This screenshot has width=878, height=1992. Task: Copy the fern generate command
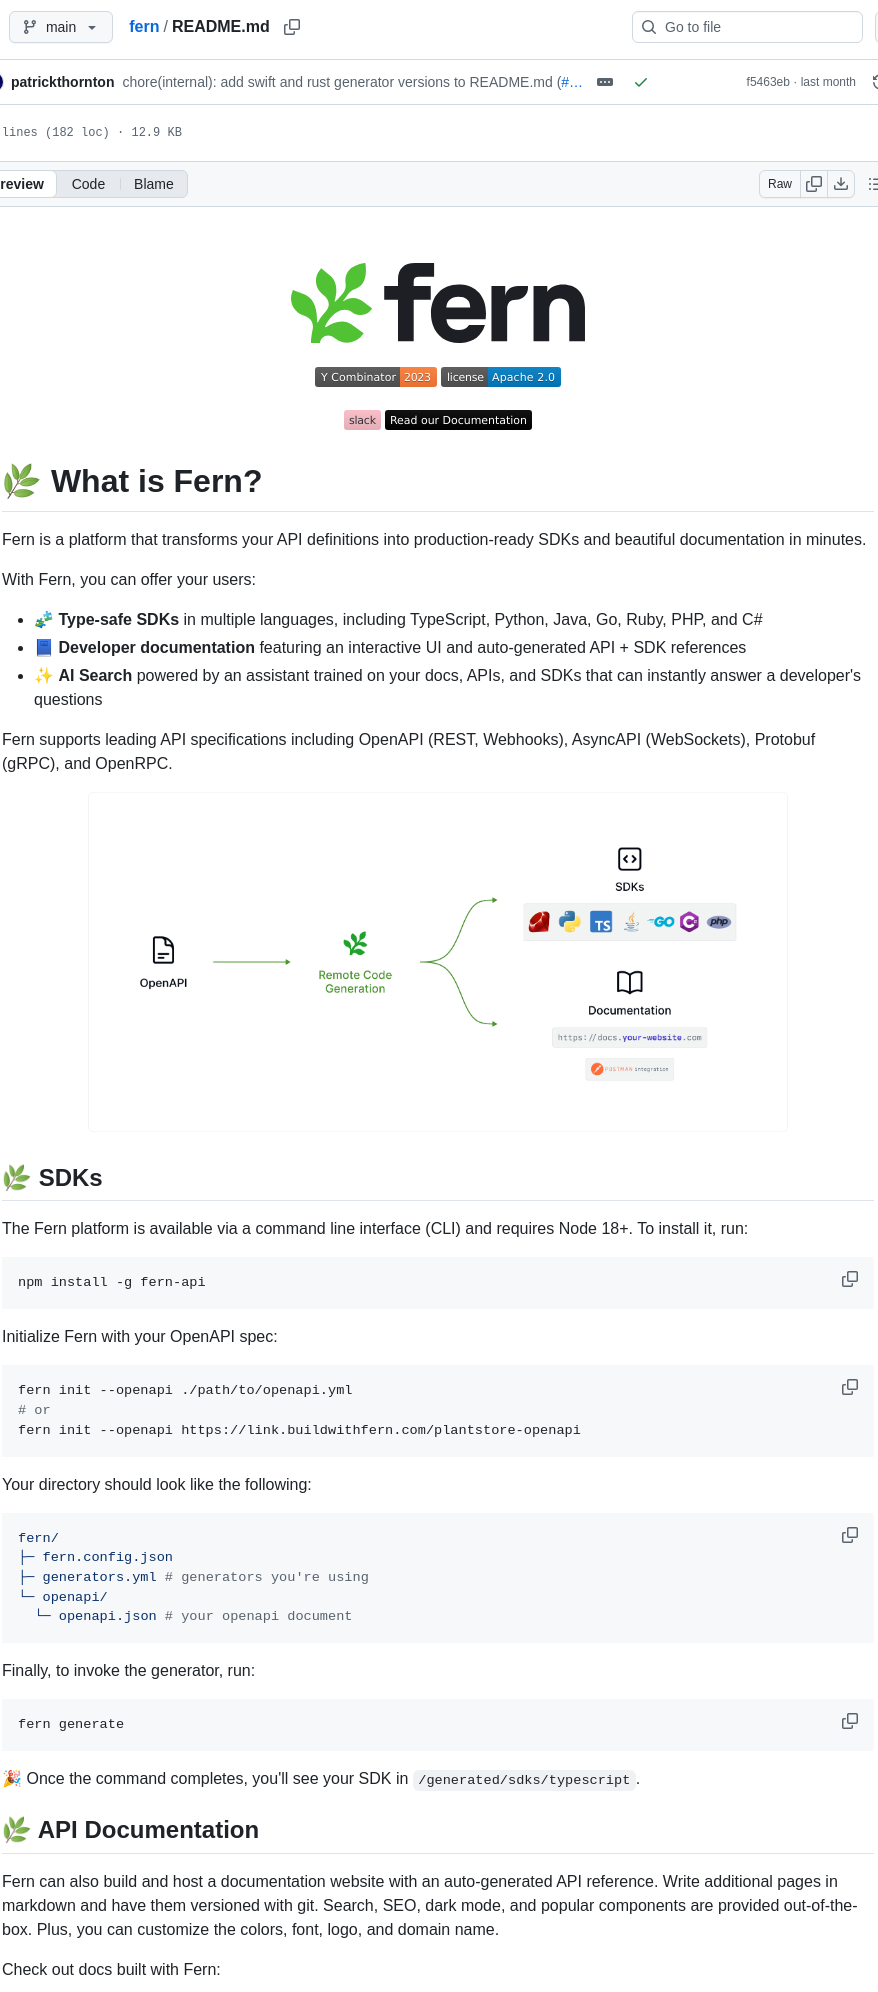tap(849, 1721)
